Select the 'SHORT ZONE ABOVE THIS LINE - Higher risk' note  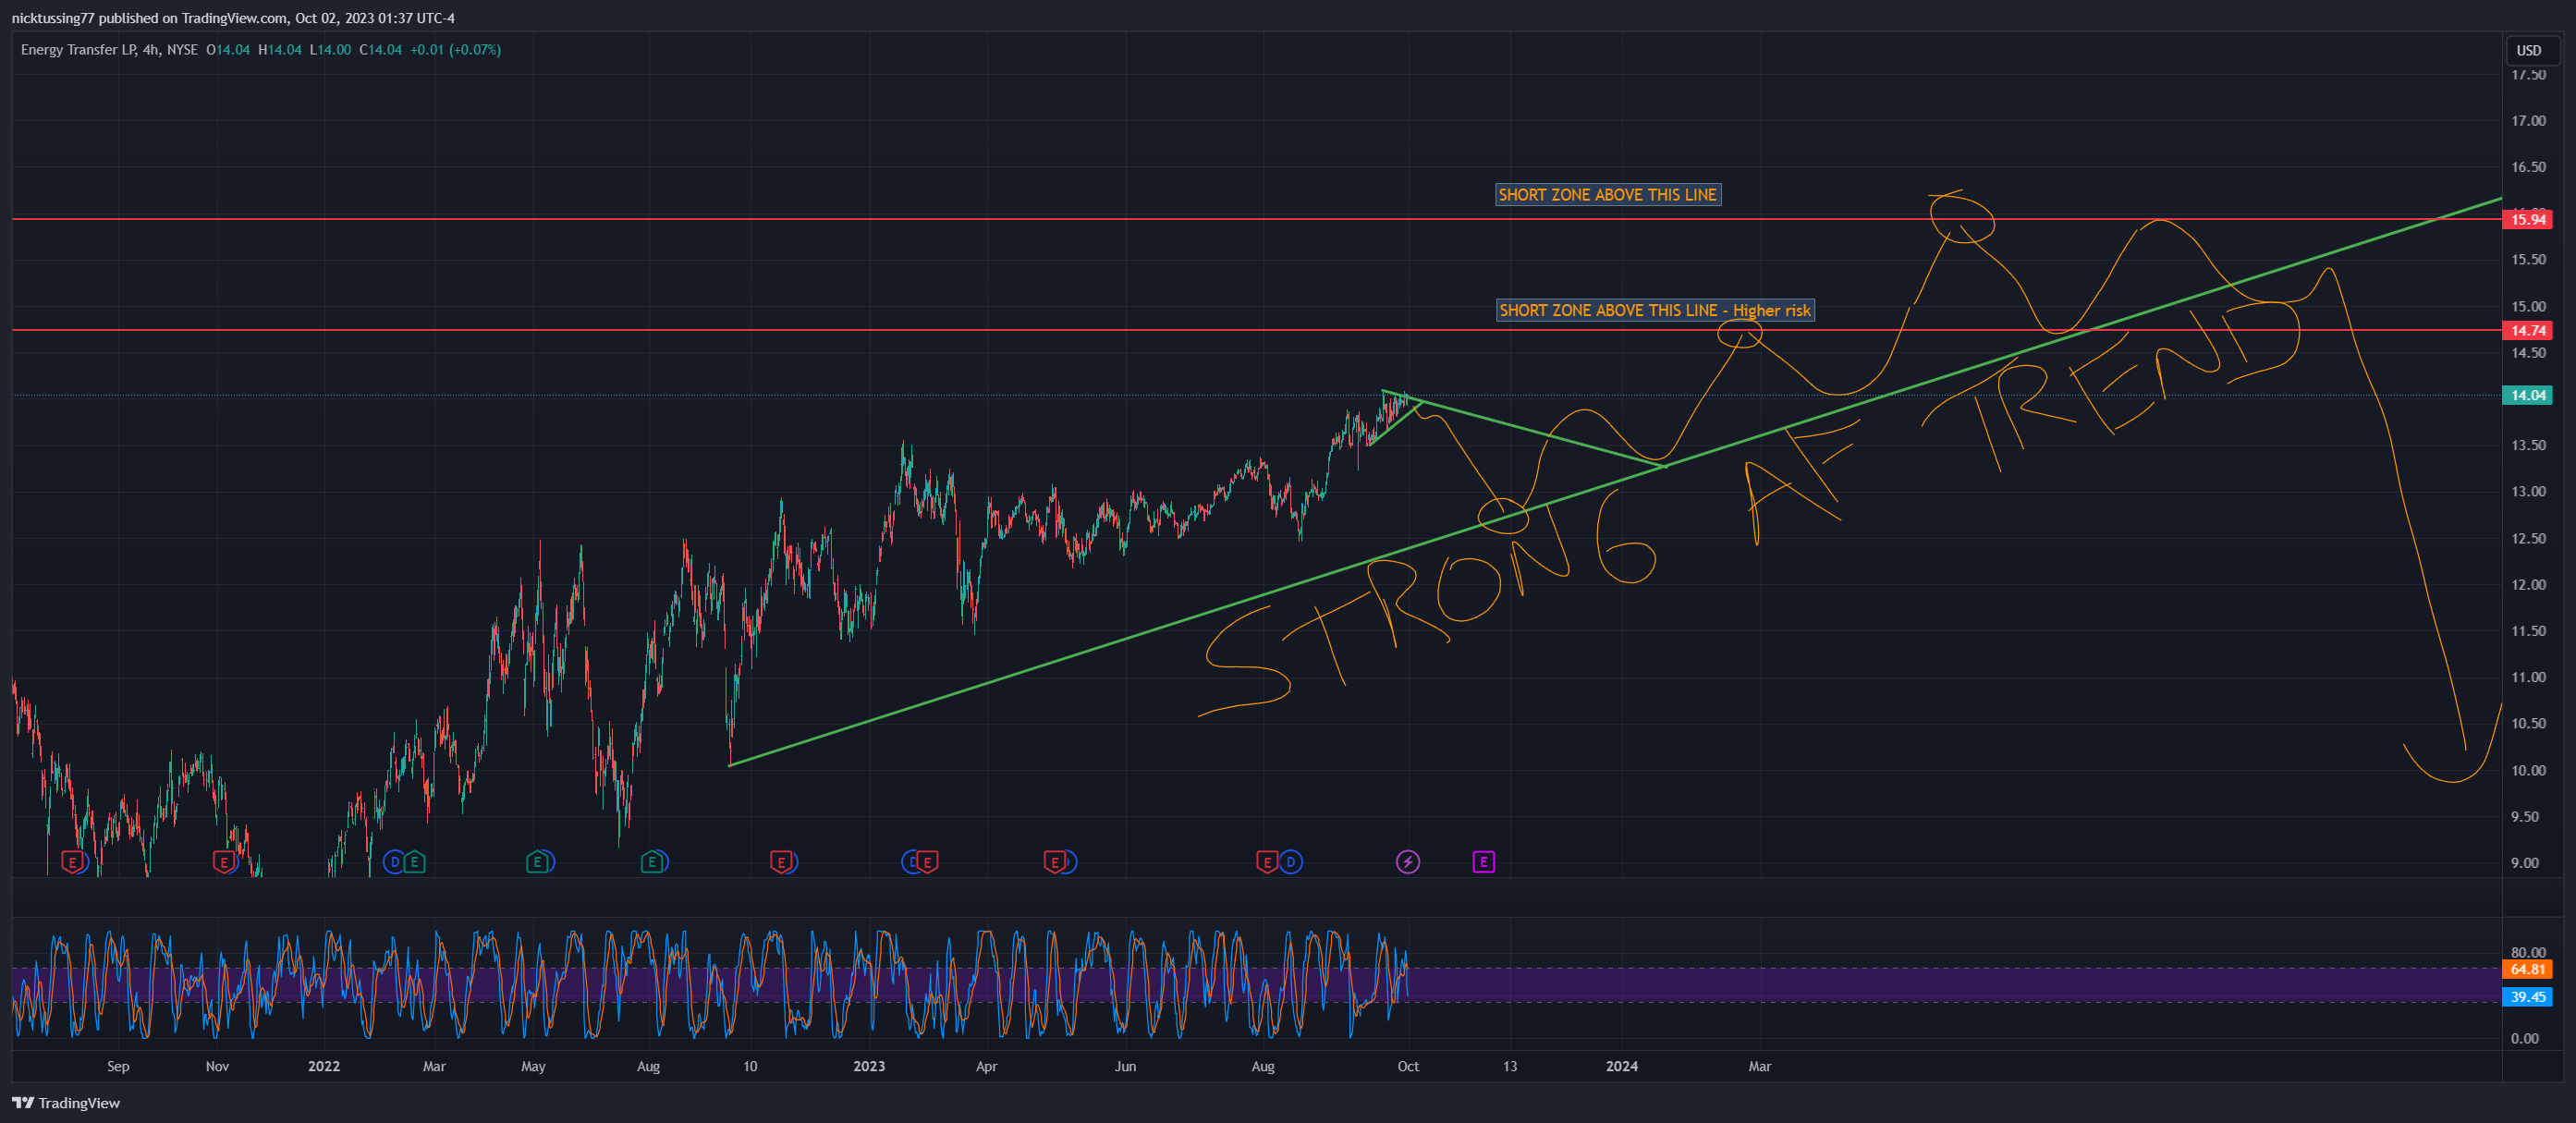pos(1655,310)
